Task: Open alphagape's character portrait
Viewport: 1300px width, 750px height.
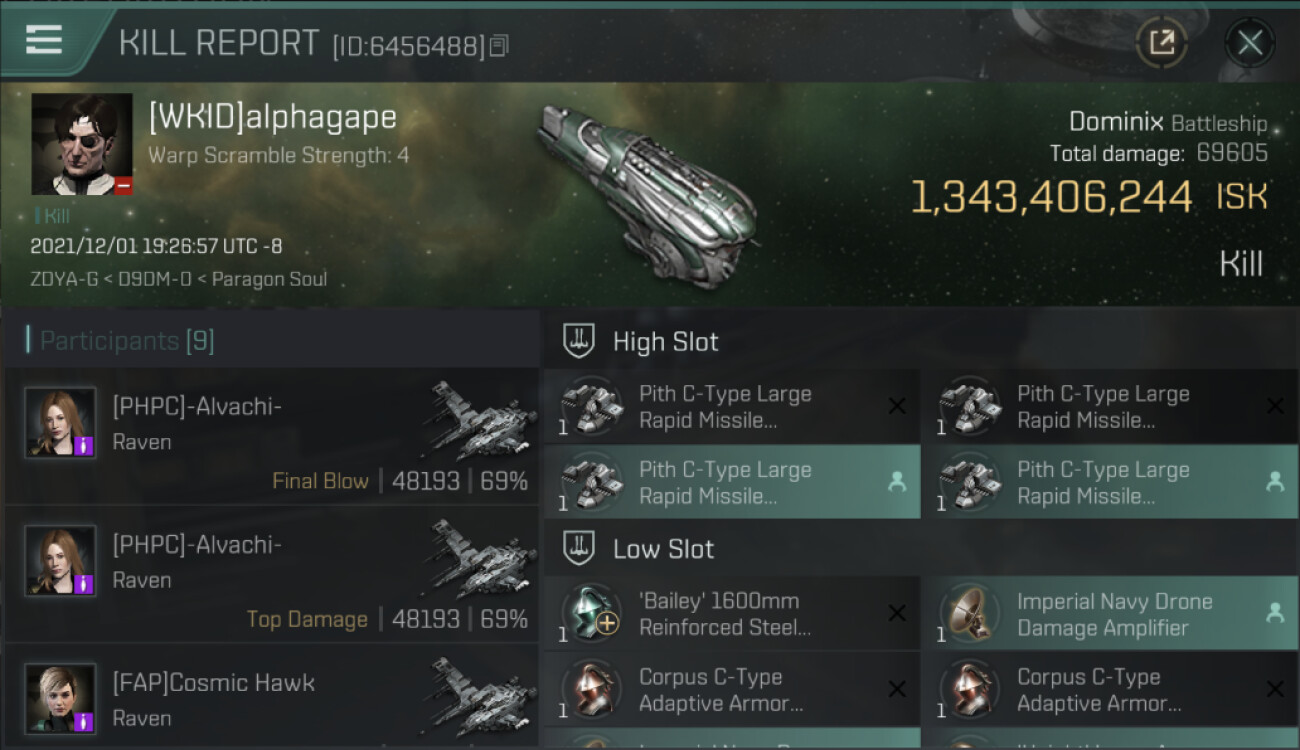Action: click(82, 145)
